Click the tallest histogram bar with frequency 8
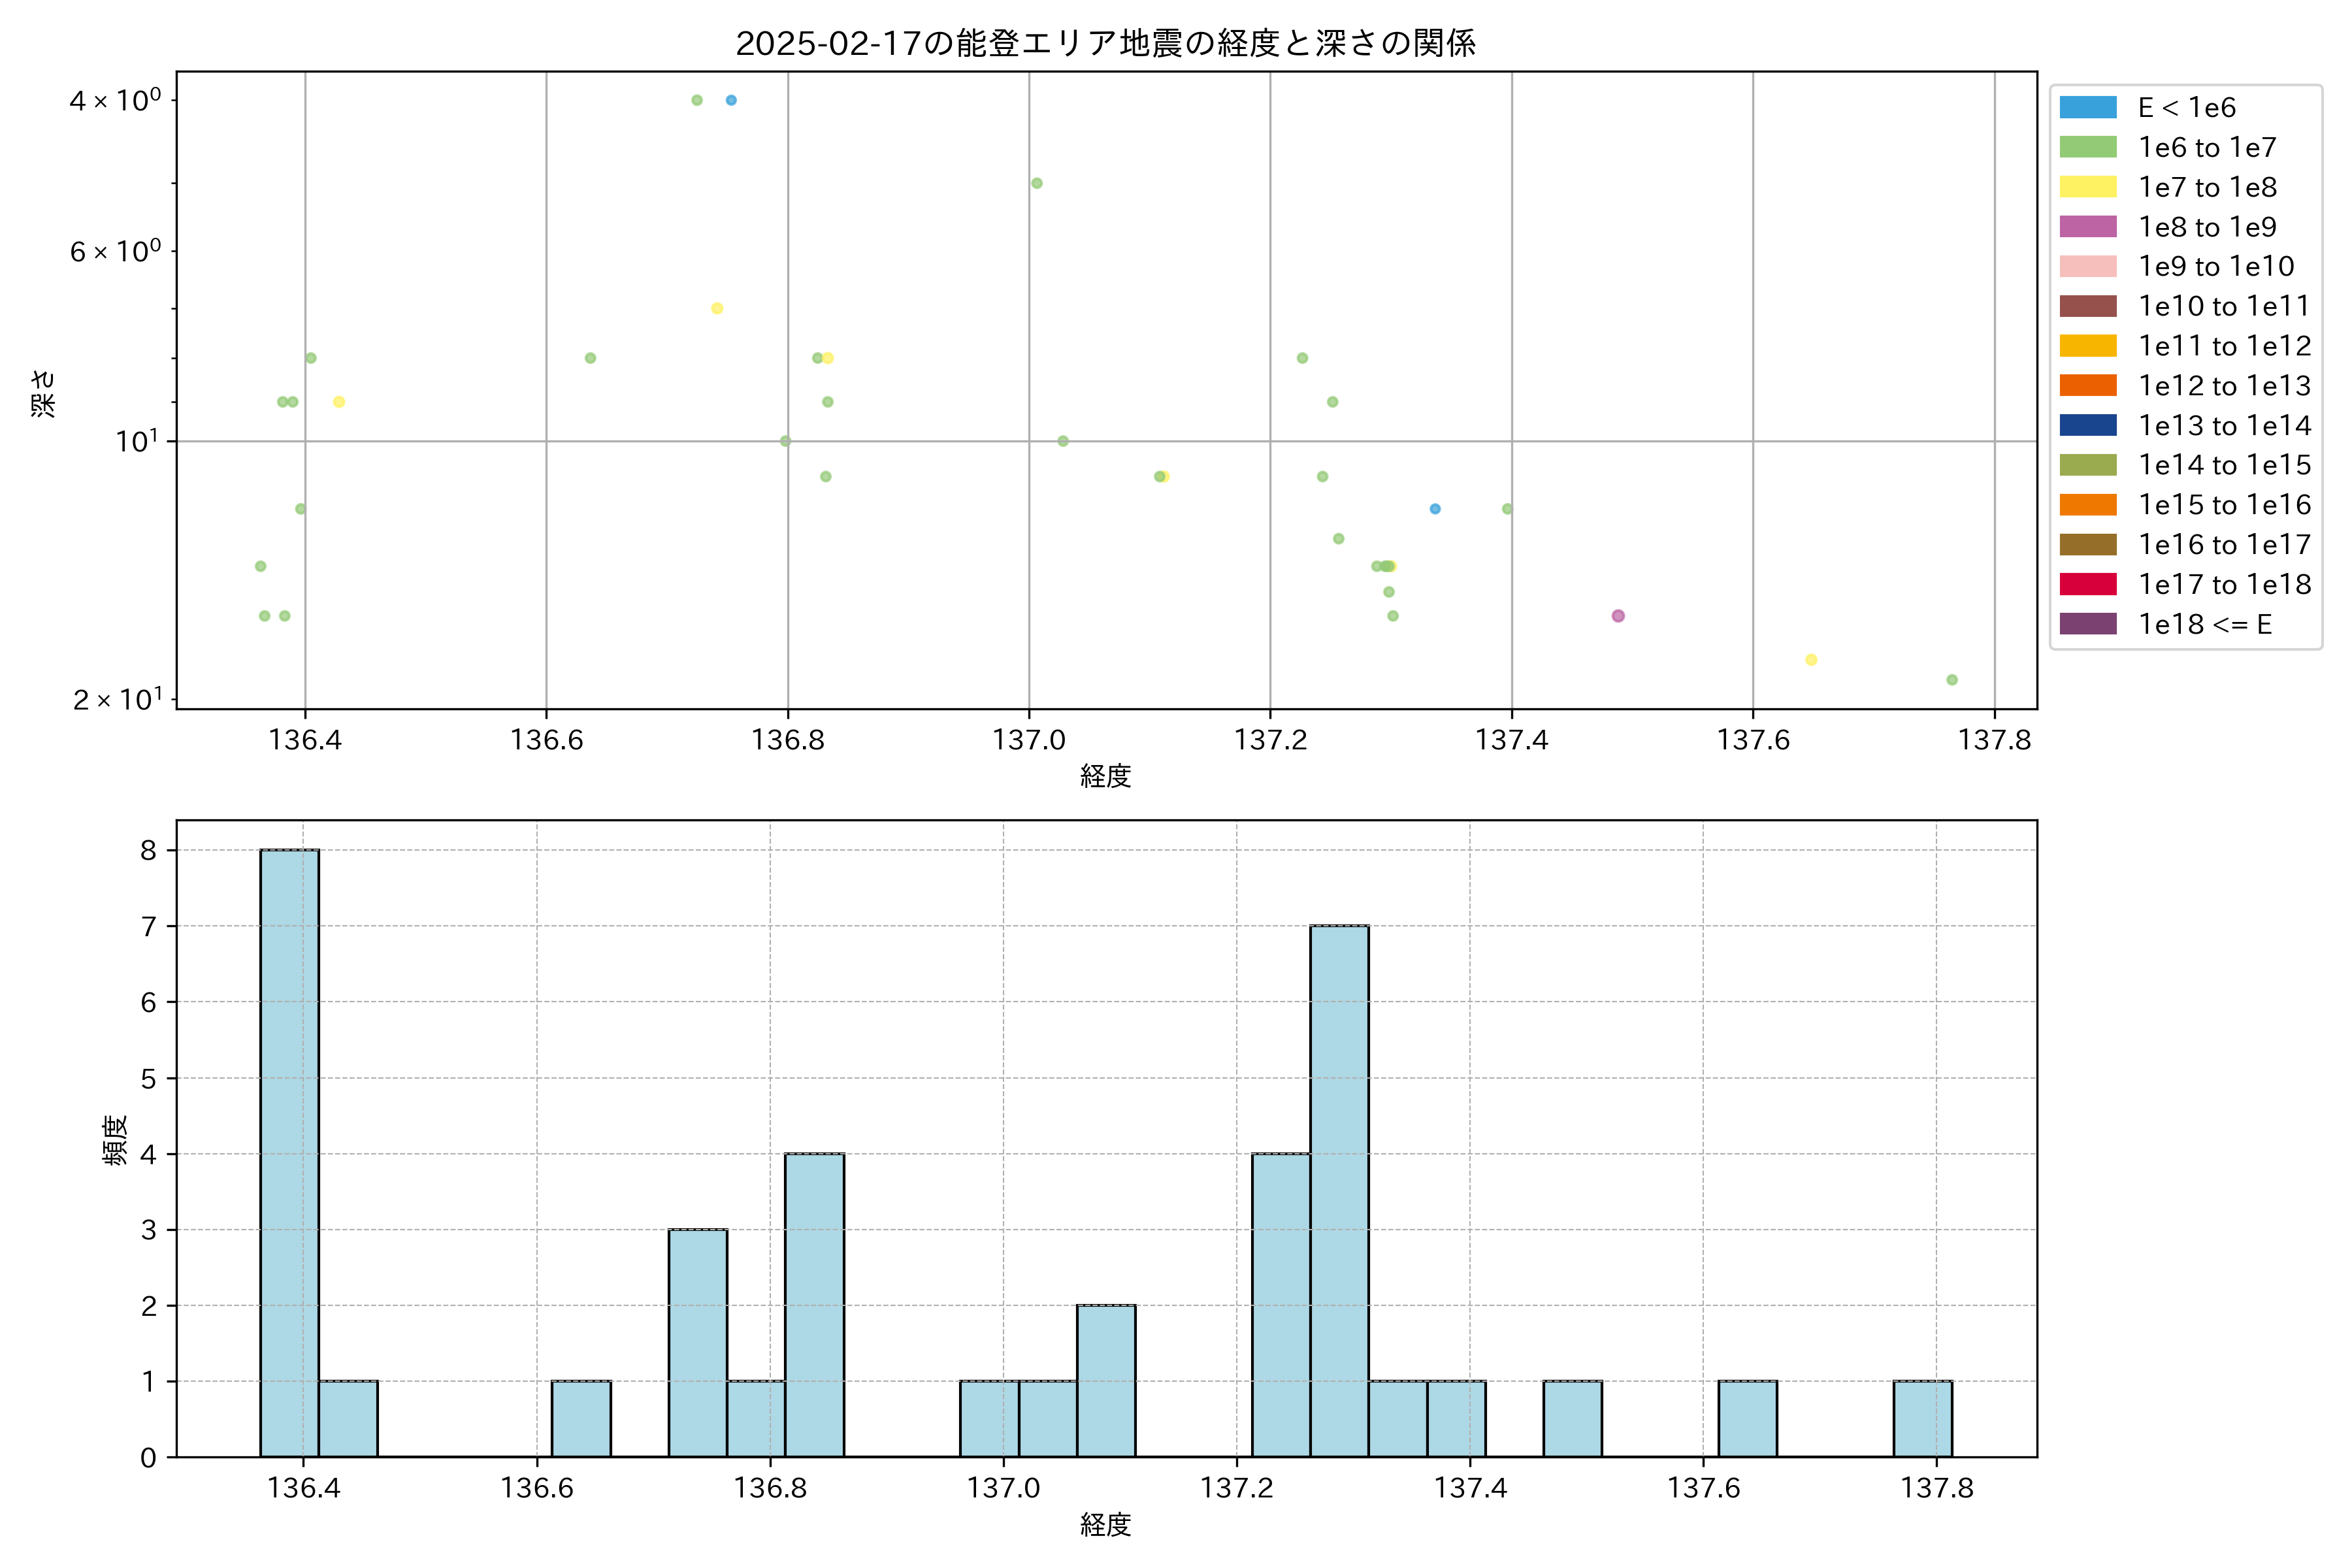The width and height of the screenshot is (2352, 1568). click(289, 1150)
